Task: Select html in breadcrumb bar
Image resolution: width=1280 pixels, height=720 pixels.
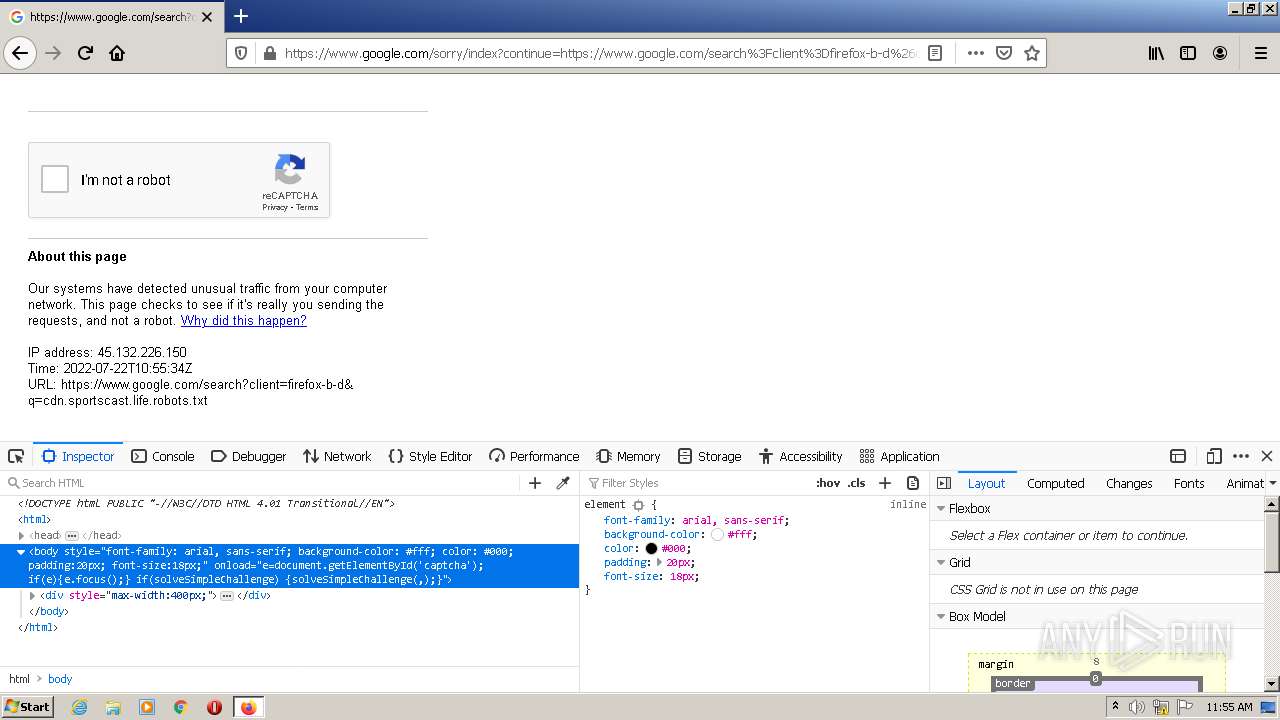Action: (19, 679)
